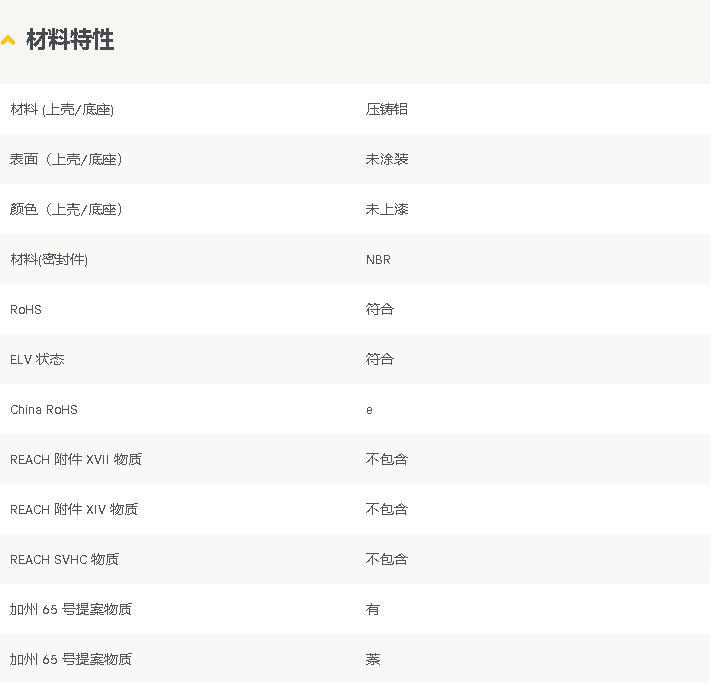The width and height of the screenshot is (710, 683).
Task: Collapse the 材料特性 section chevron
Action: pyautogui.click(x=8, y=40)
